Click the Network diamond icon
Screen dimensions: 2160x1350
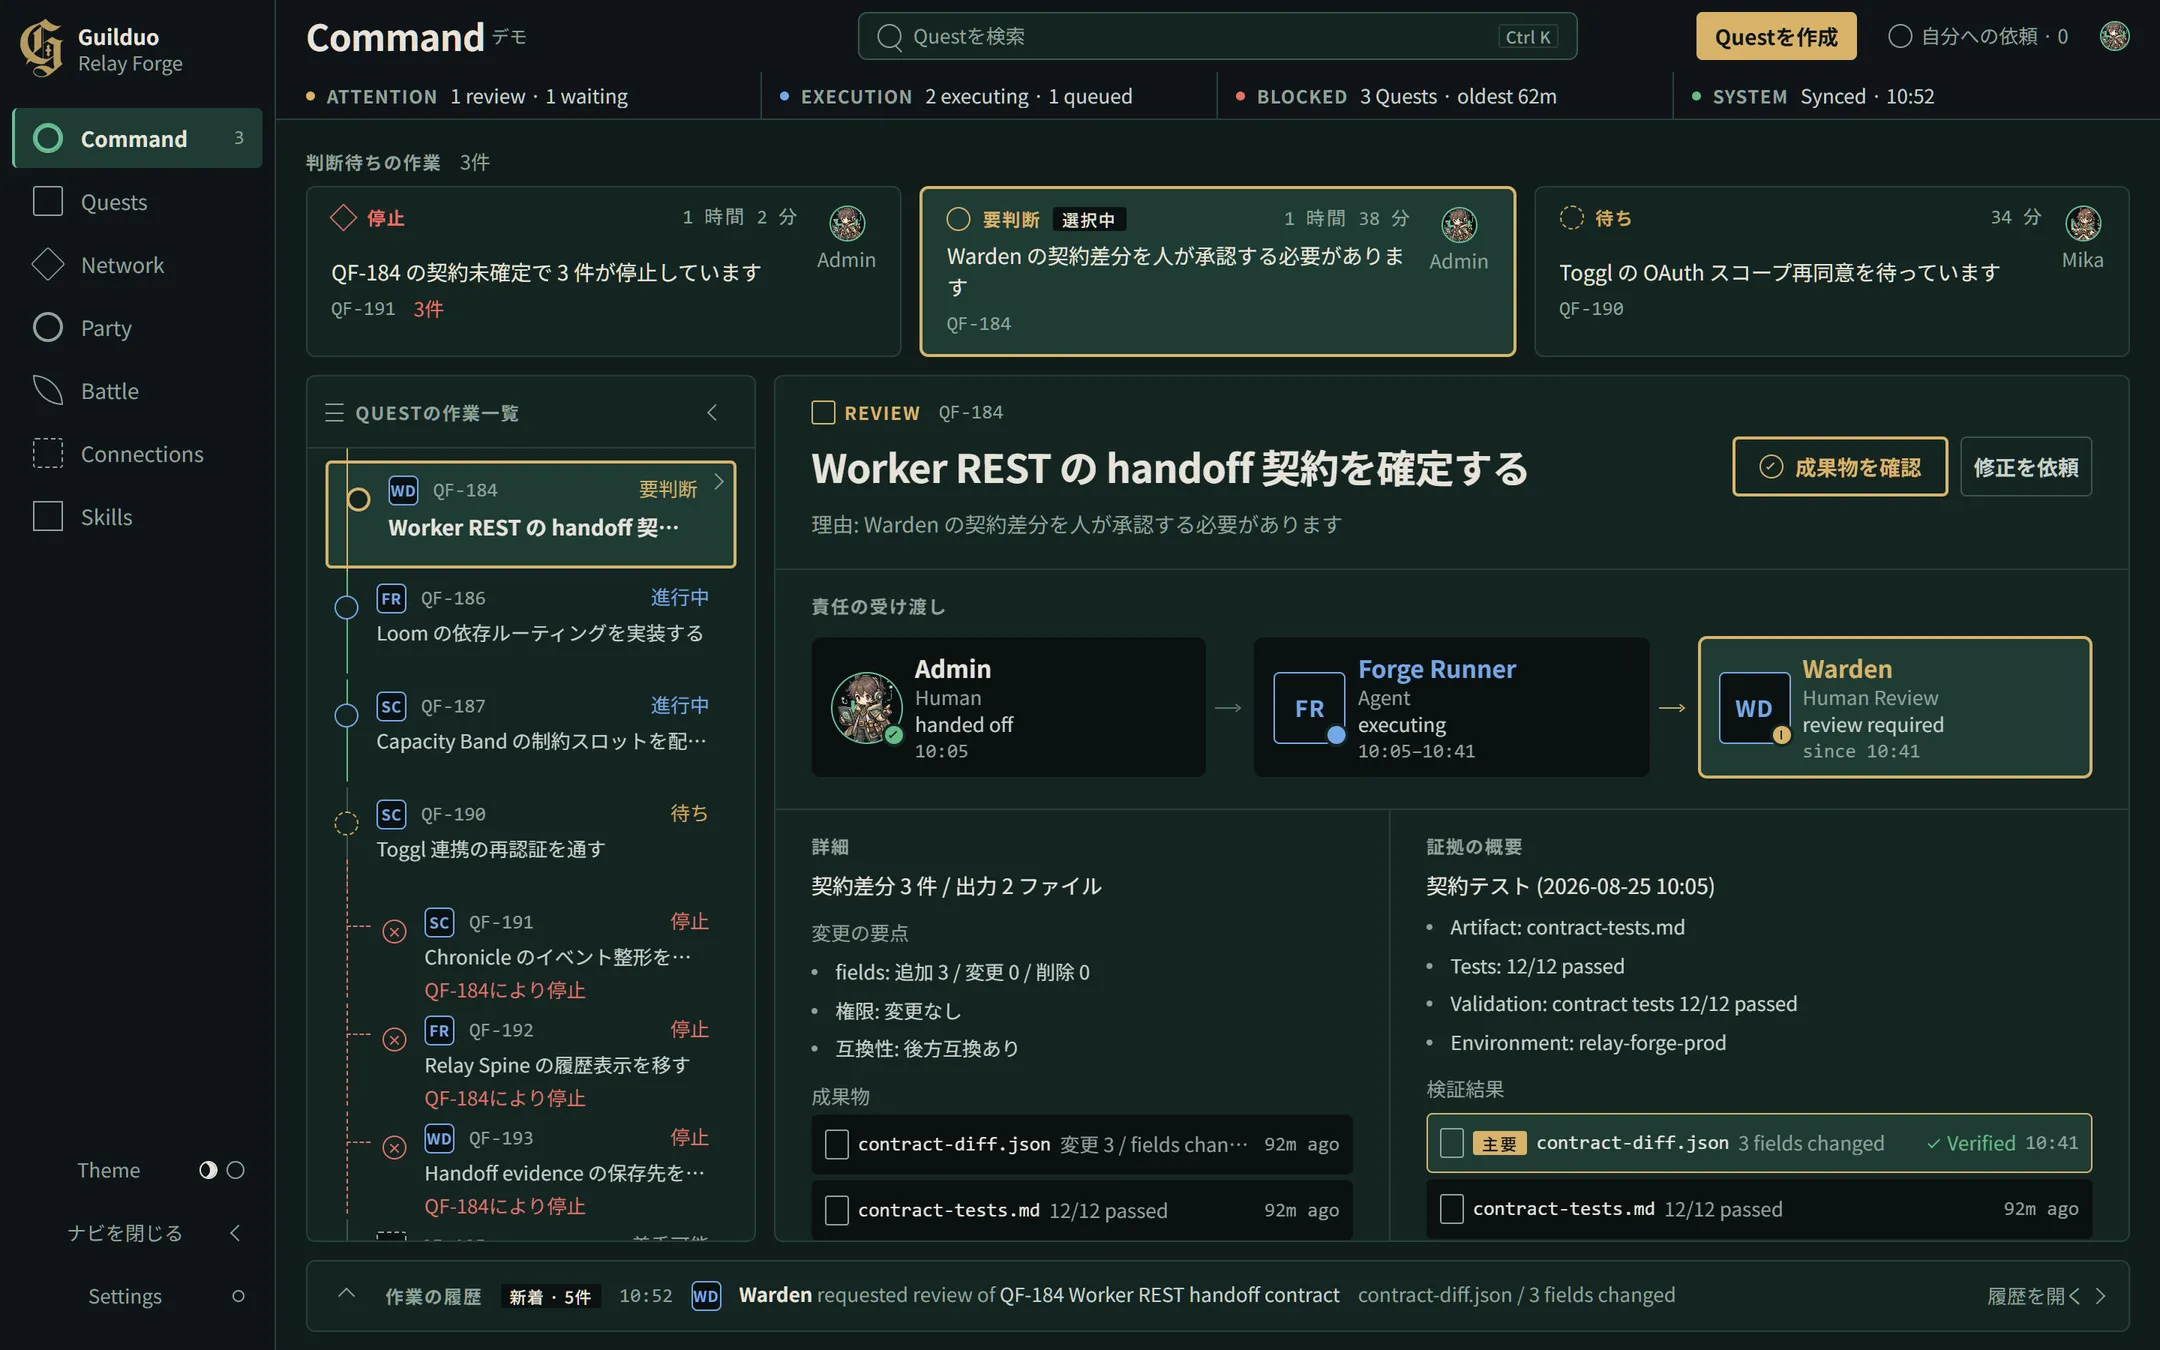[x=48, y=265]
